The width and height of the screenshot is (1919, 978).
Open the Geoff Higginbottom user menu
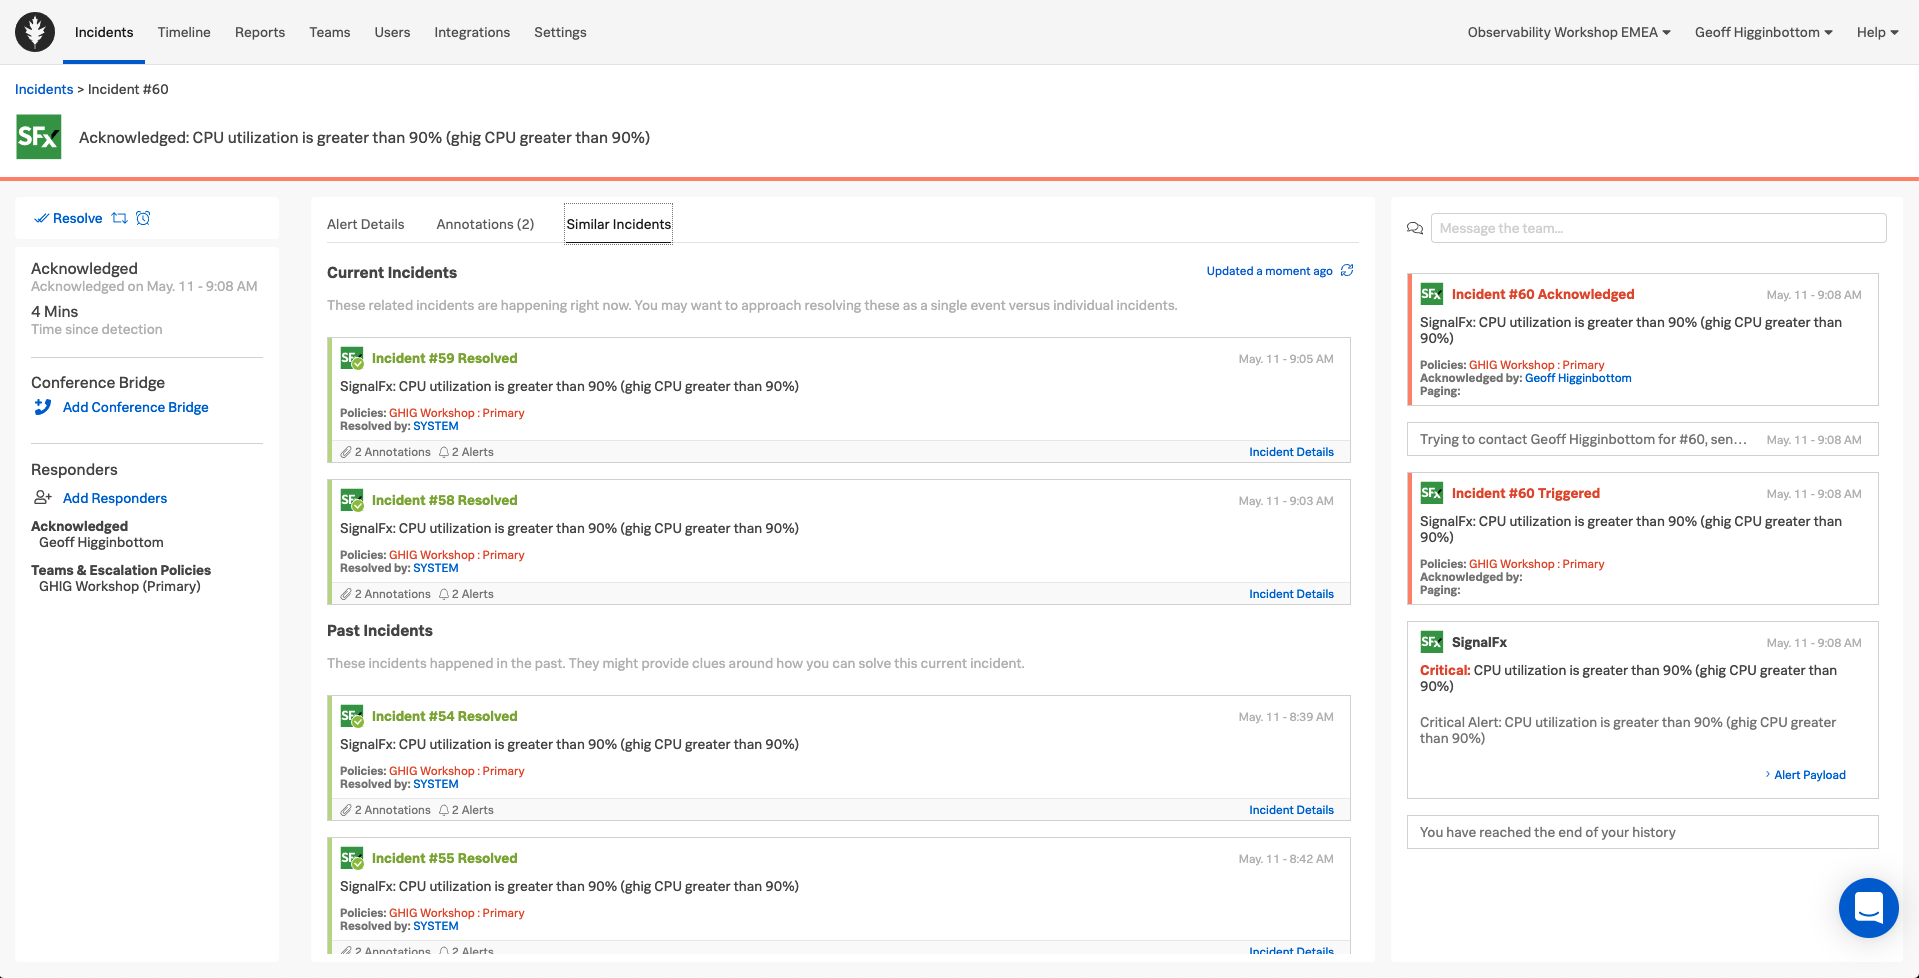(x=1763, y=32)
